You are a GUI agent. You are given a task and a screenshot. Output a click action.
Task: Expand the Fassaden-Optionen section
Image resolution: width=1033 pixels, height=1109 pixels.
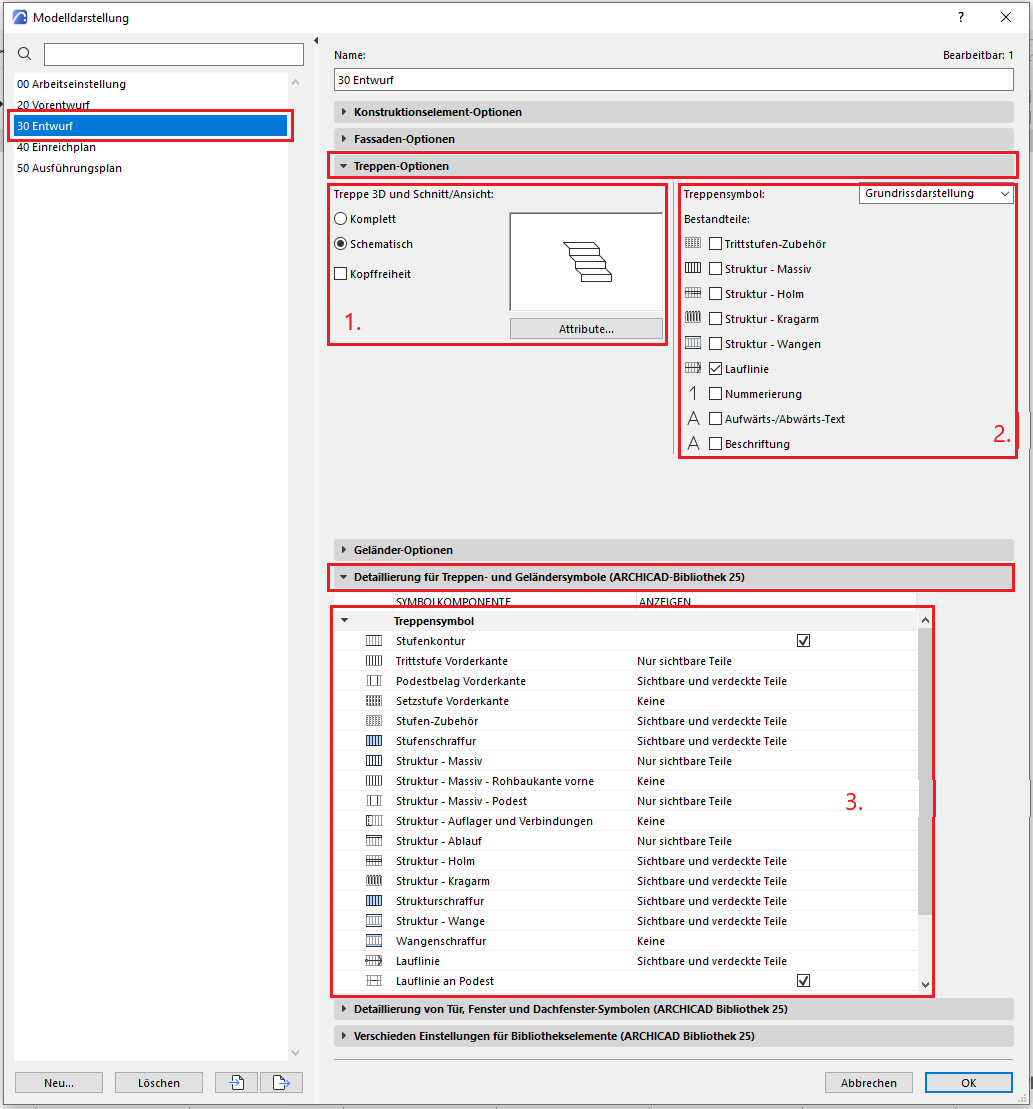pos(404,139)
